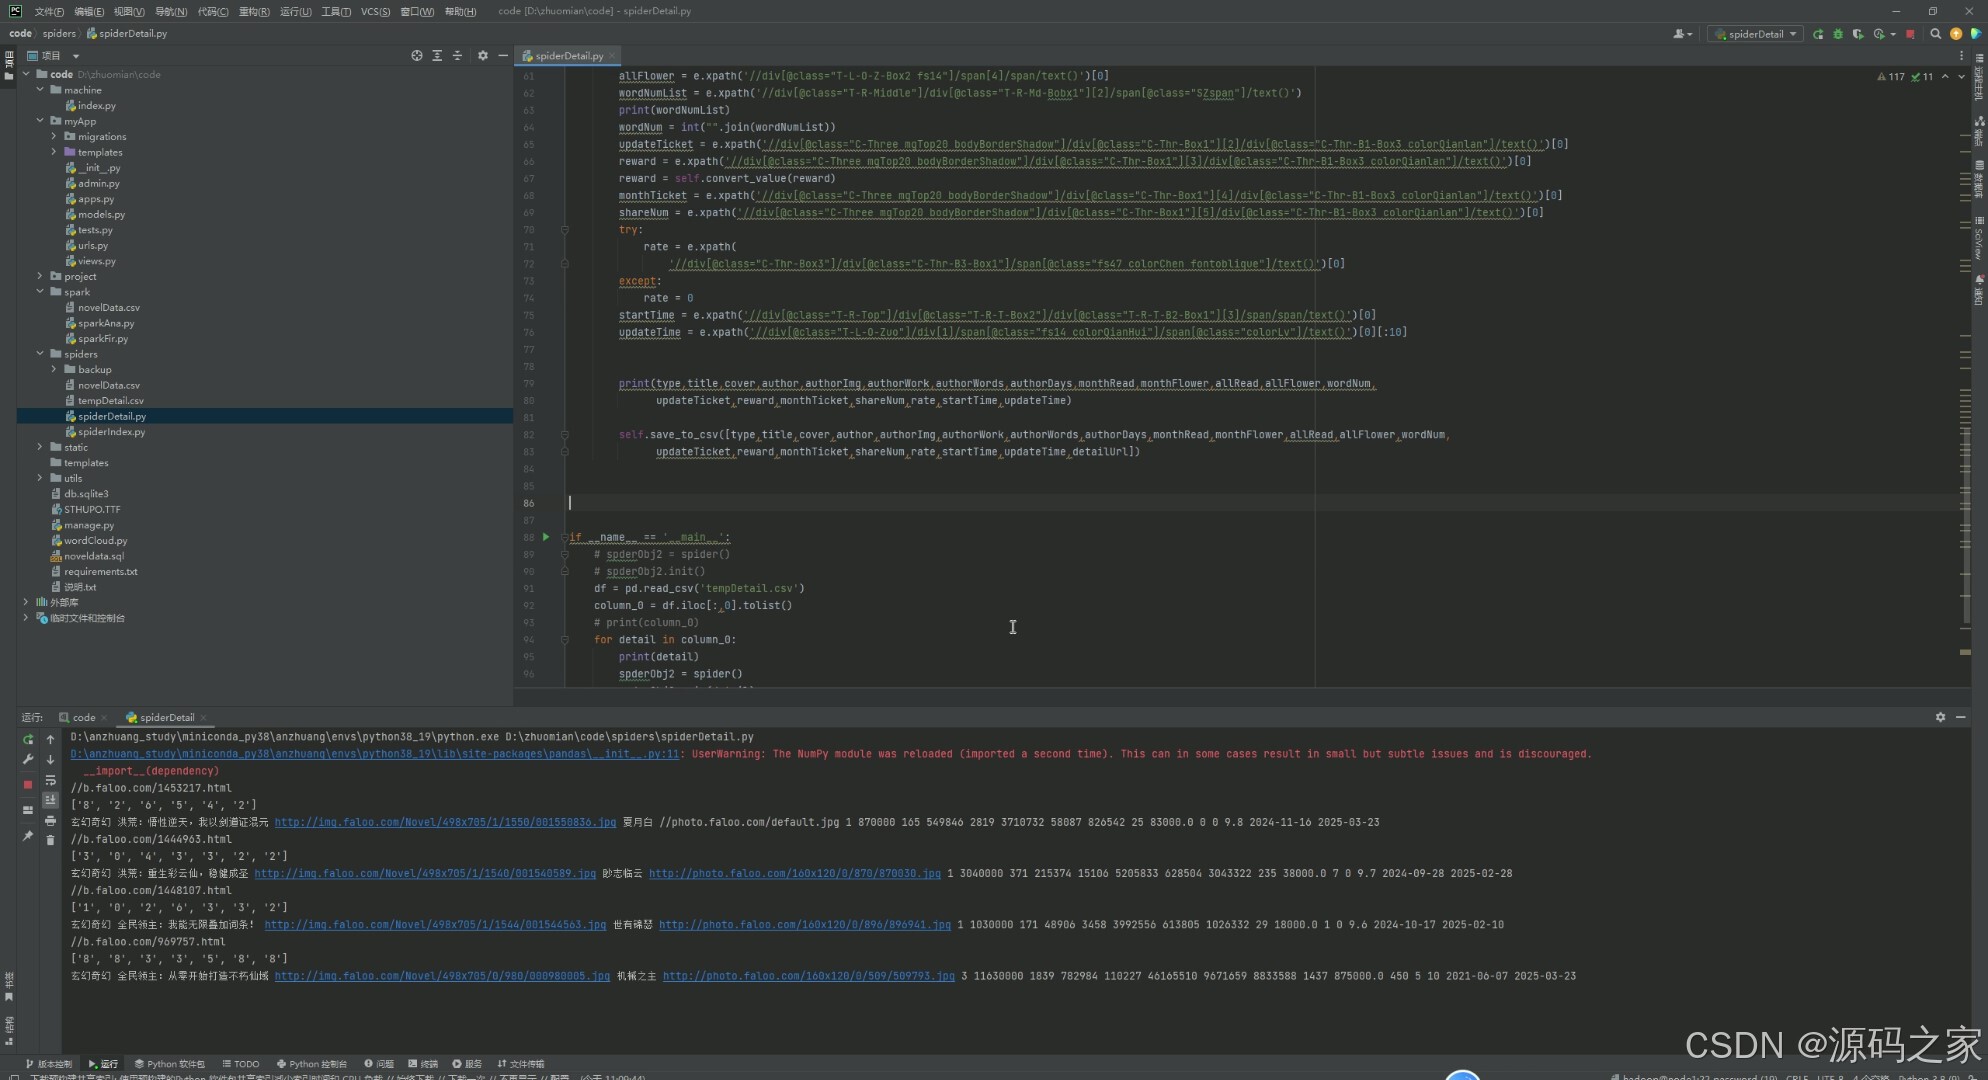This screenshot has height=1080, width=1988.
Task: Clear console output with trash icon
Action: pyautogui.click(x=50, y=840)
